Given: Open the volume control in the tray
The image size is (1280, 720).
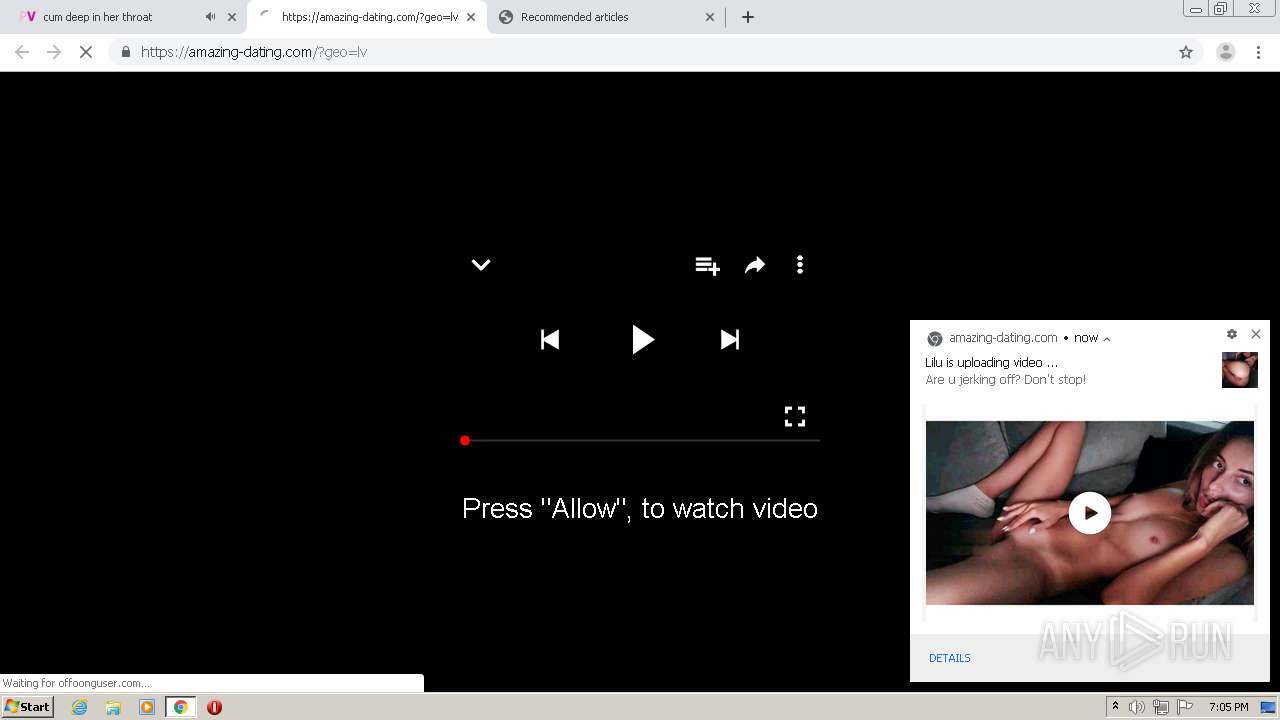Looking at the screenshot, I should 1137,707.
